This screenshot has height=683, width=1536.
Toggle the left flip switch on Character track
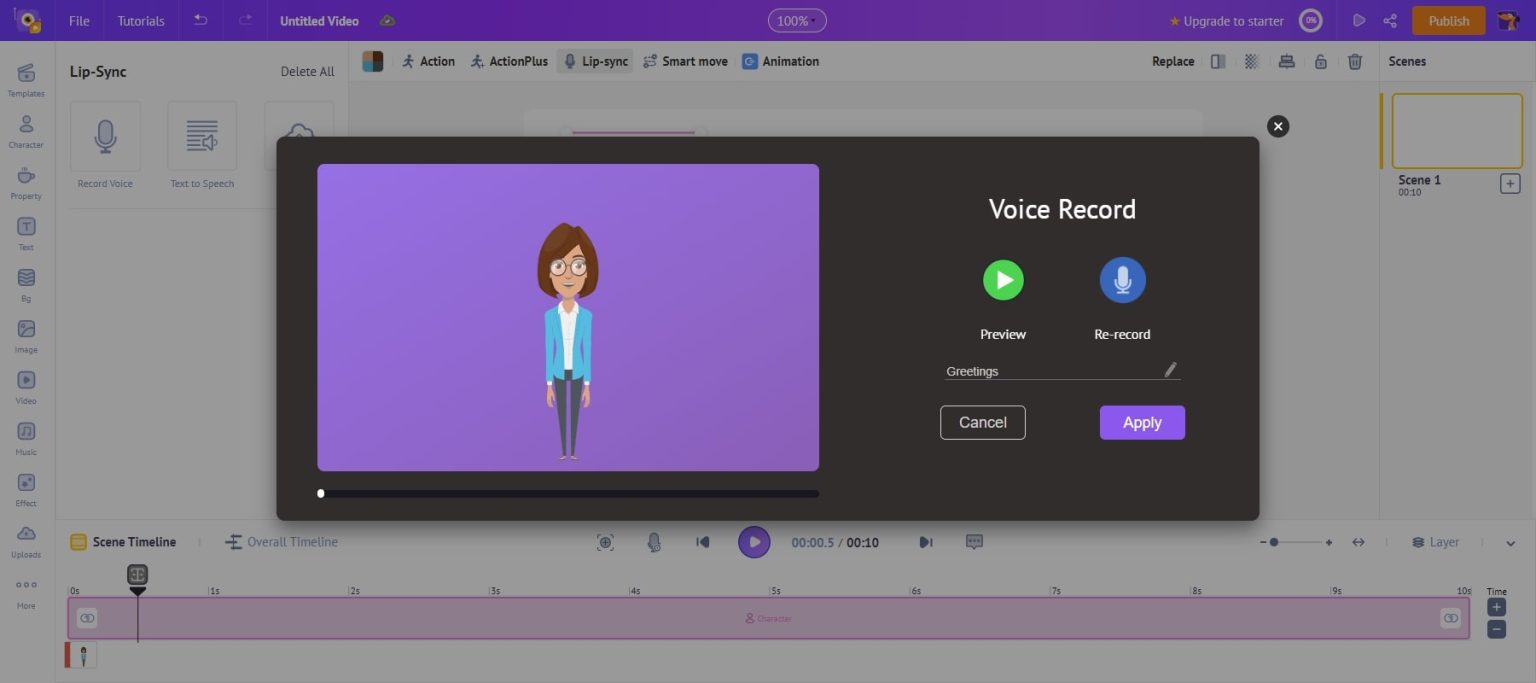pos(87,618)
